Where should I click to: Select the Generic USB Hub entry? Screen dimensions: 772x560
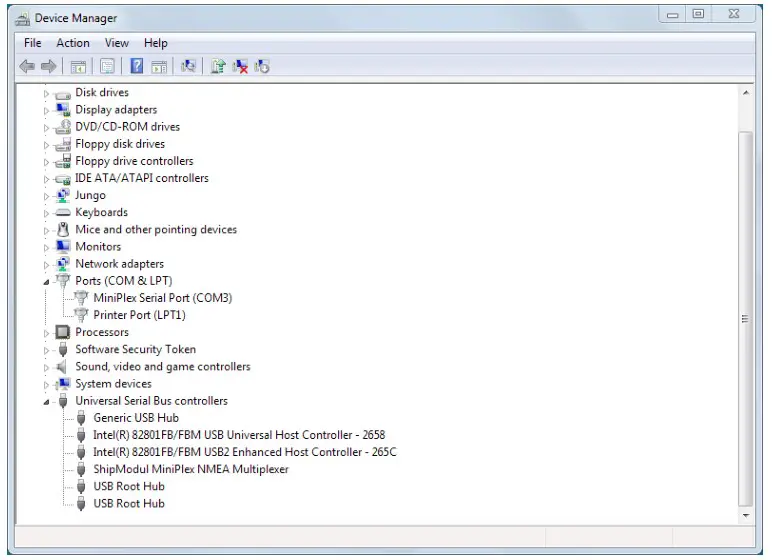136,418
